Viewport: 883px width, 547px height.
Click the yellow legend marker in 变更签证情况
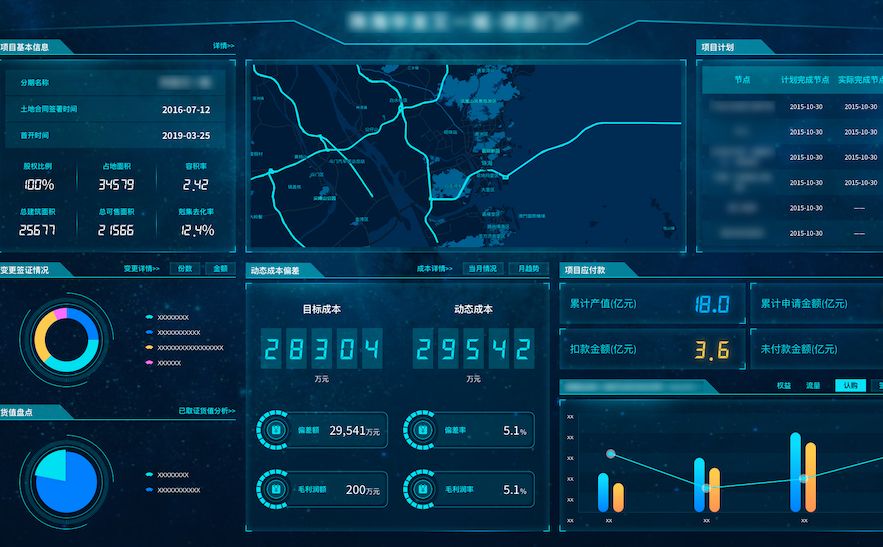[x=149, y=347]
